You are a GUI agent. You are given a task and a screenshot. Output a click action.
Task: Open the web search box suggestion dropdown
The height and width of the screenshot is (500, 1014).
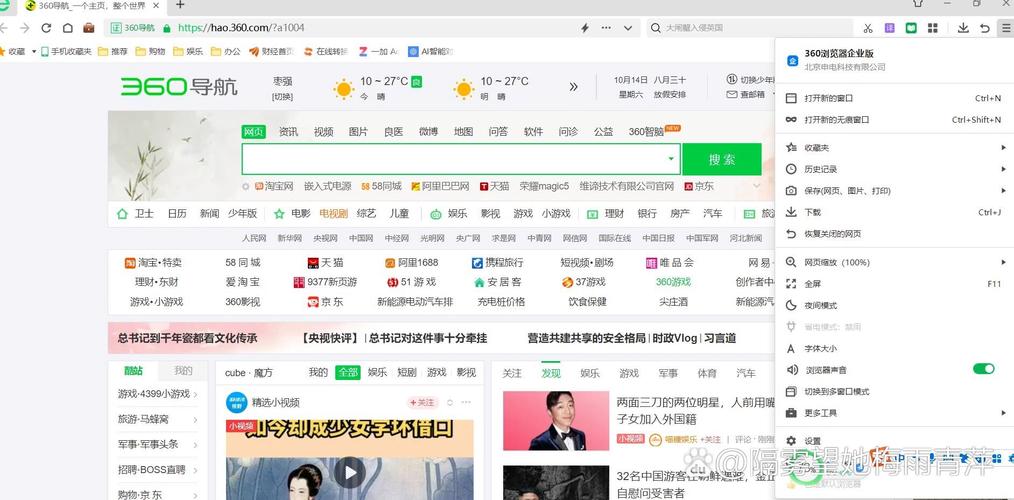pyautogui.click(x=671, y=158)
